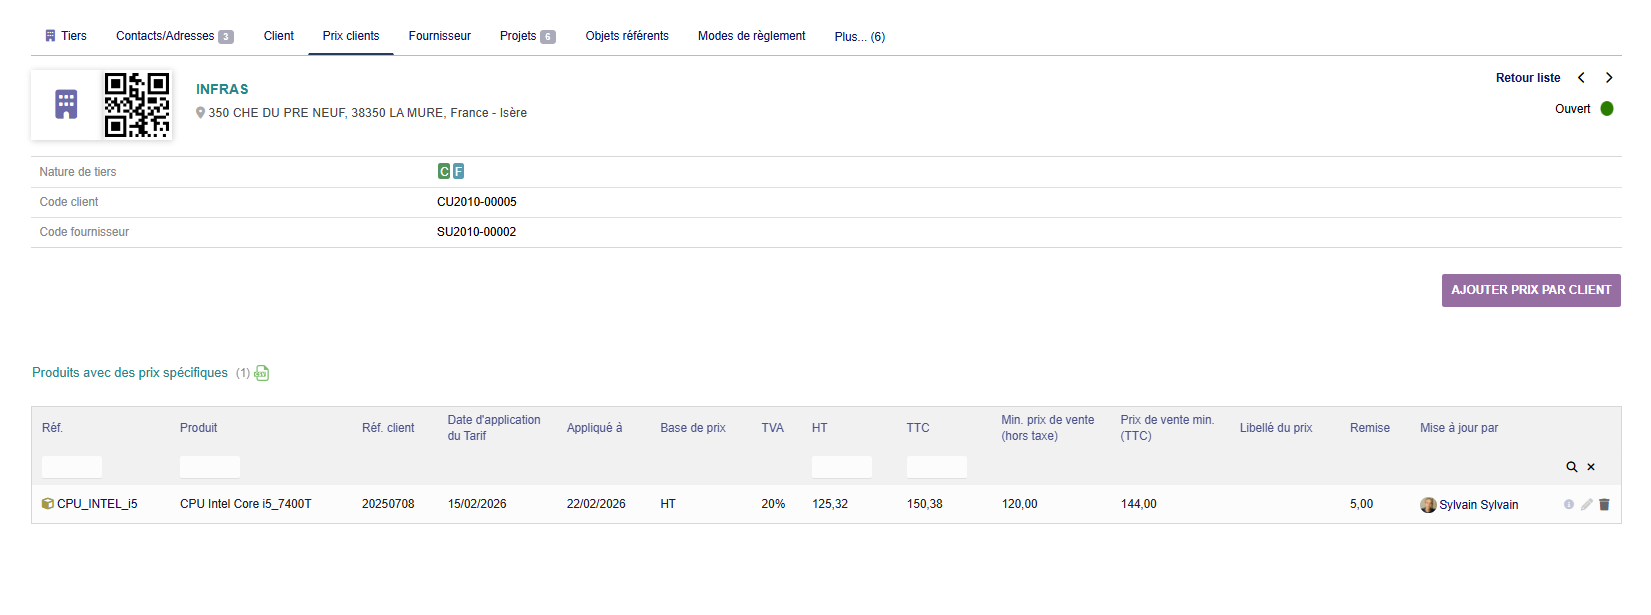Switch to the Fournisseur tab
This screenshot has width=1651, height=615.
(x=439, y=36)
